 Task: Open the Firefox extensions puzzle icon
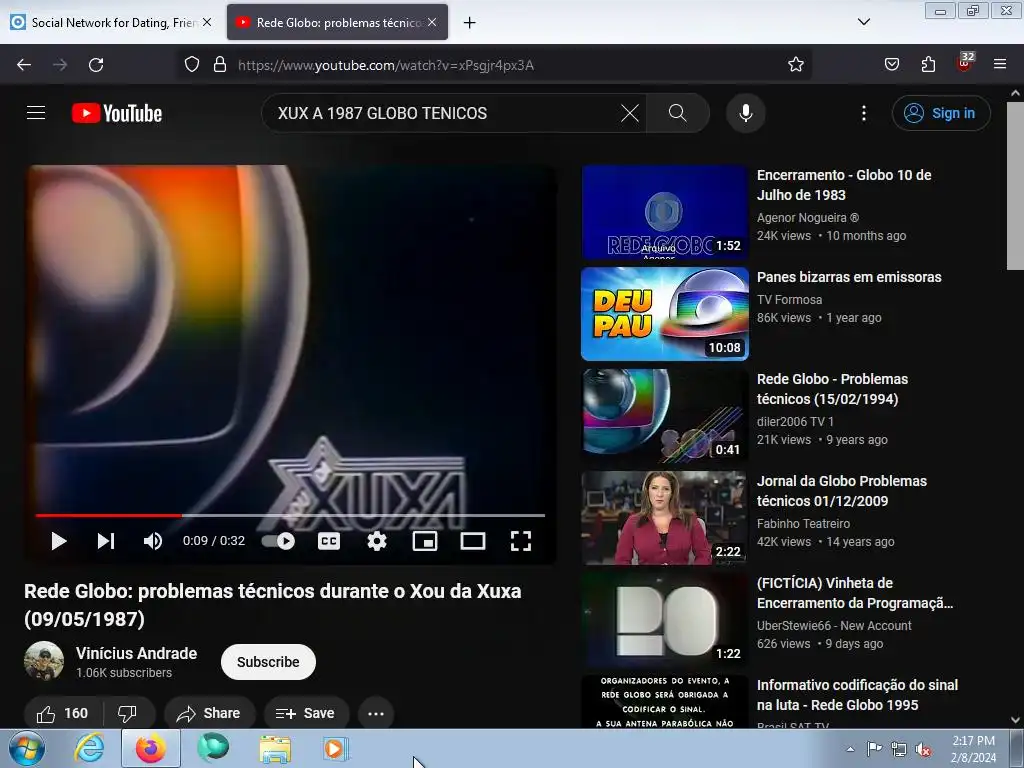click(928, 65)
